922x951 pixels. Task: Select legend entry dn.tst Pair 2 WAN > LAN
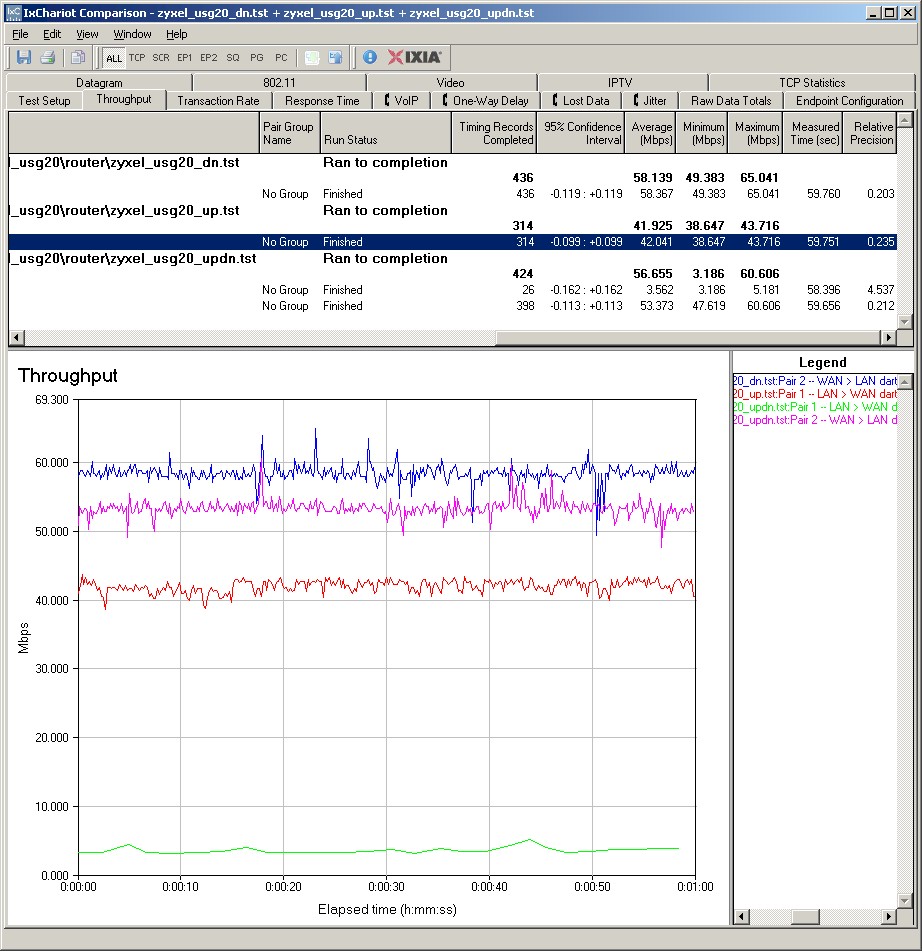pos(815,381)
